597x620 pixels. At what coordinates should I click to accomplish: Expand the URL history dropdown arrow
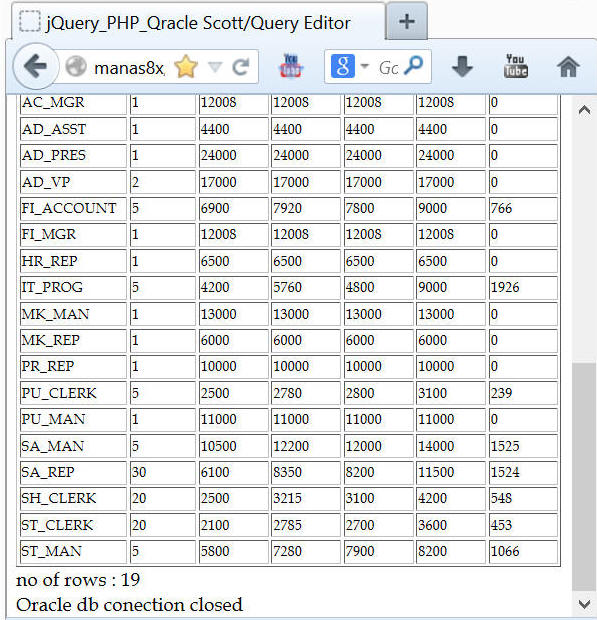(x=215, y=67)
